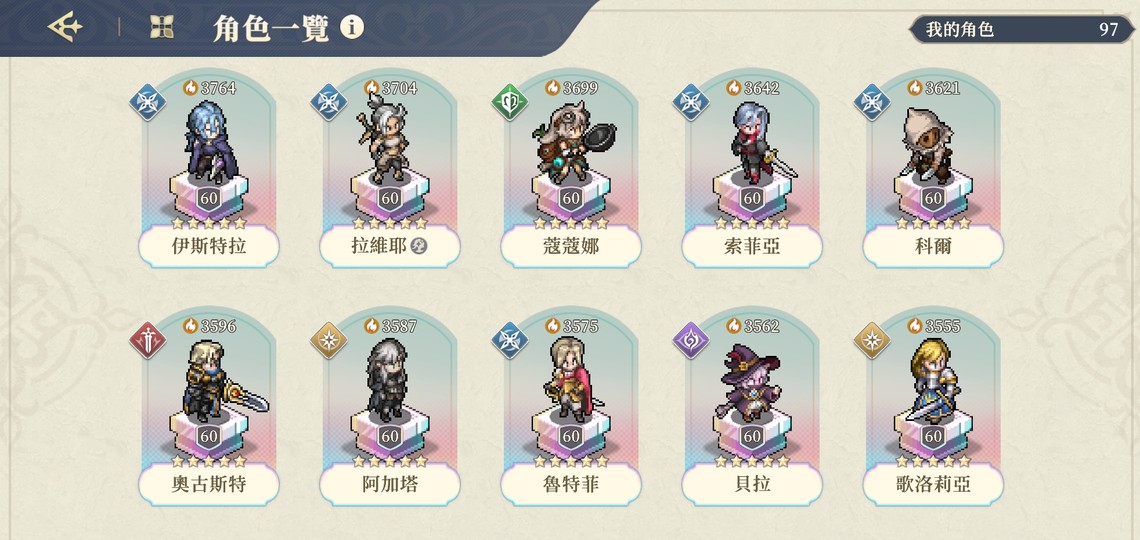Viewport: 1140px width, 540px height.
Task: Click the green shield emblem on 蔻蔻娜
Action: (x=510, y=102)
